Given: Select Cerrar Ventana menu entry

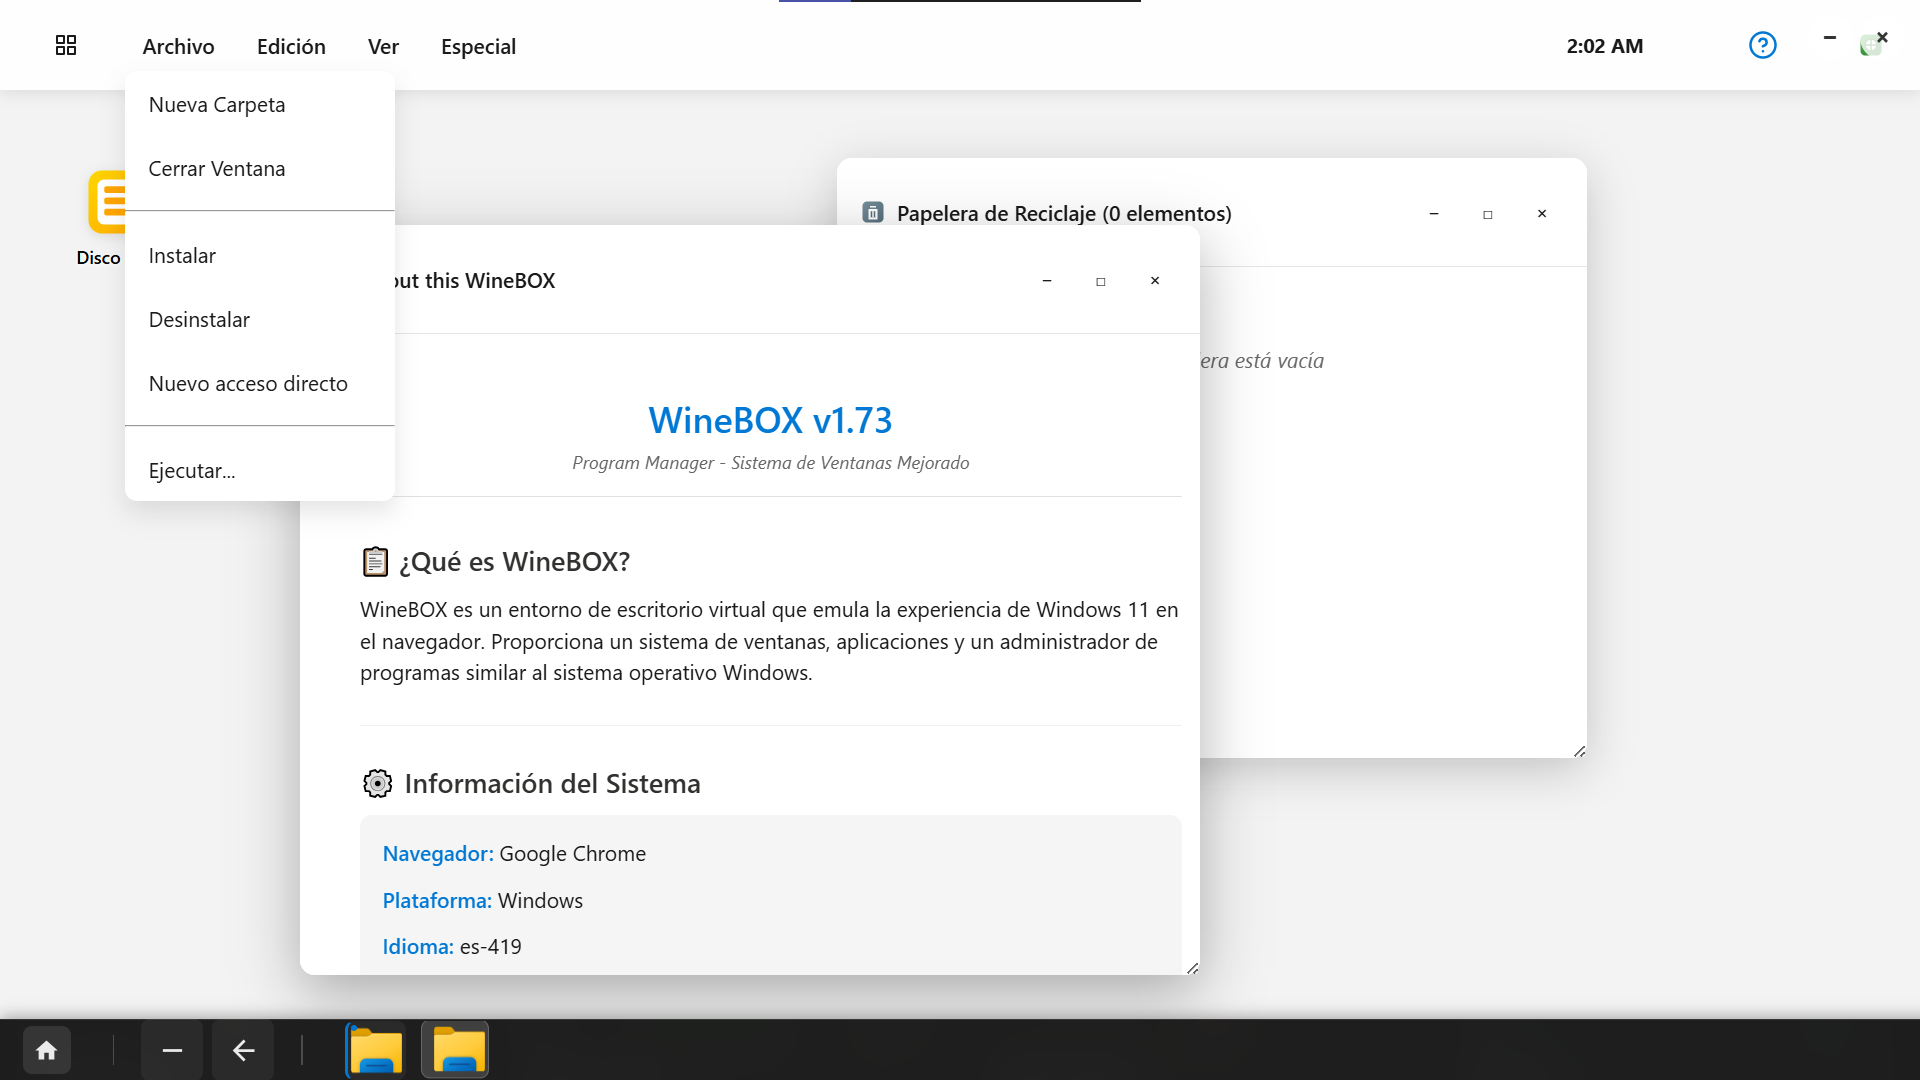Looking at the screenshot, I should (x=217, y=169).
